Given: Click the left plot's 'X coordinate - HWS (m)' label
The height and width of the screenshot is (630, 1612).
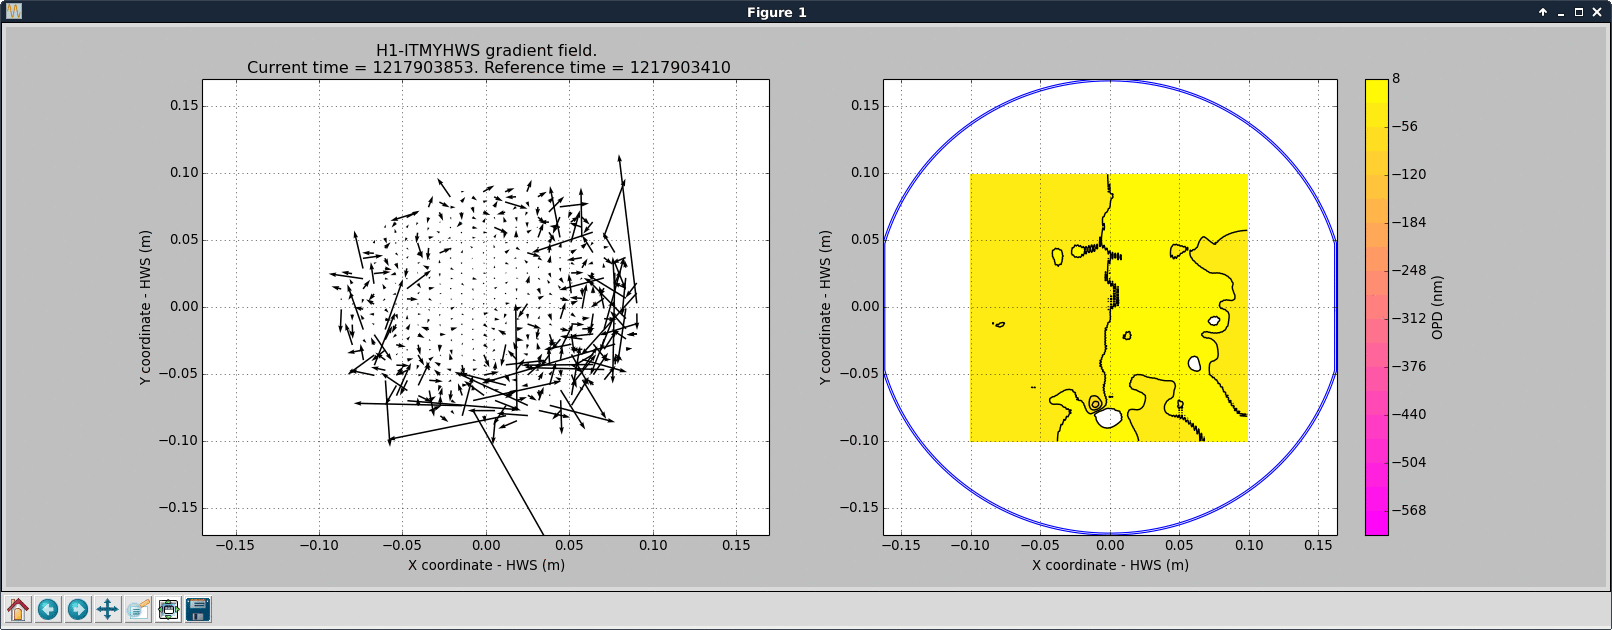Looking at the screenshot, I should pos(486,565).
